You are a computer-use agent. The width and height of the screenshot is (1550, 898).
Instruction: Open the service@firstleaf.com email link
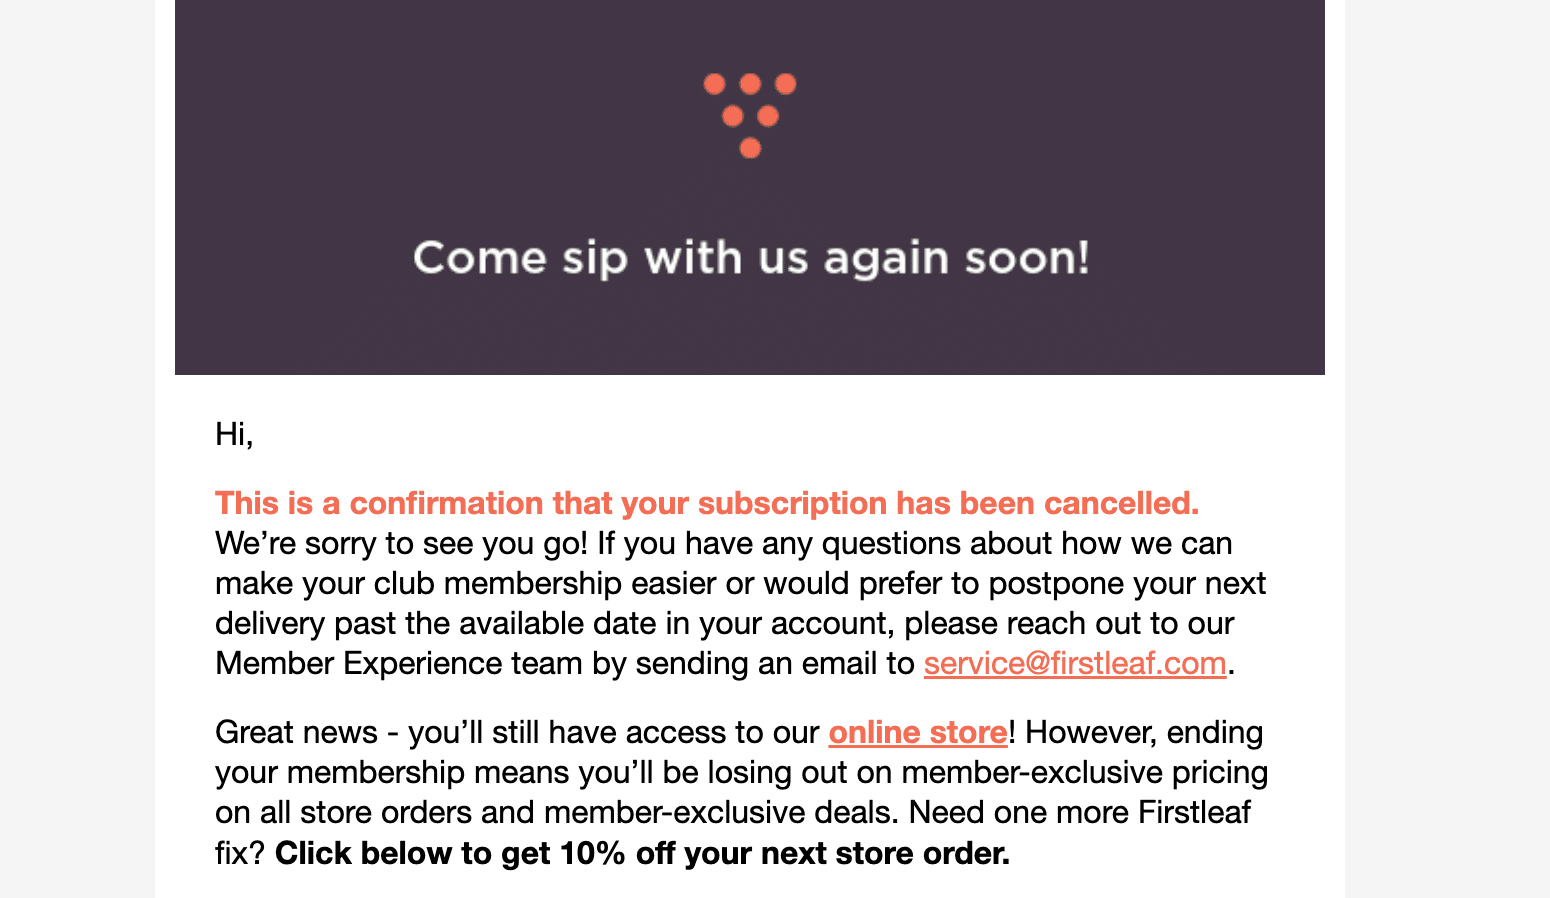pyautogui.click(x=1074, y=664)
